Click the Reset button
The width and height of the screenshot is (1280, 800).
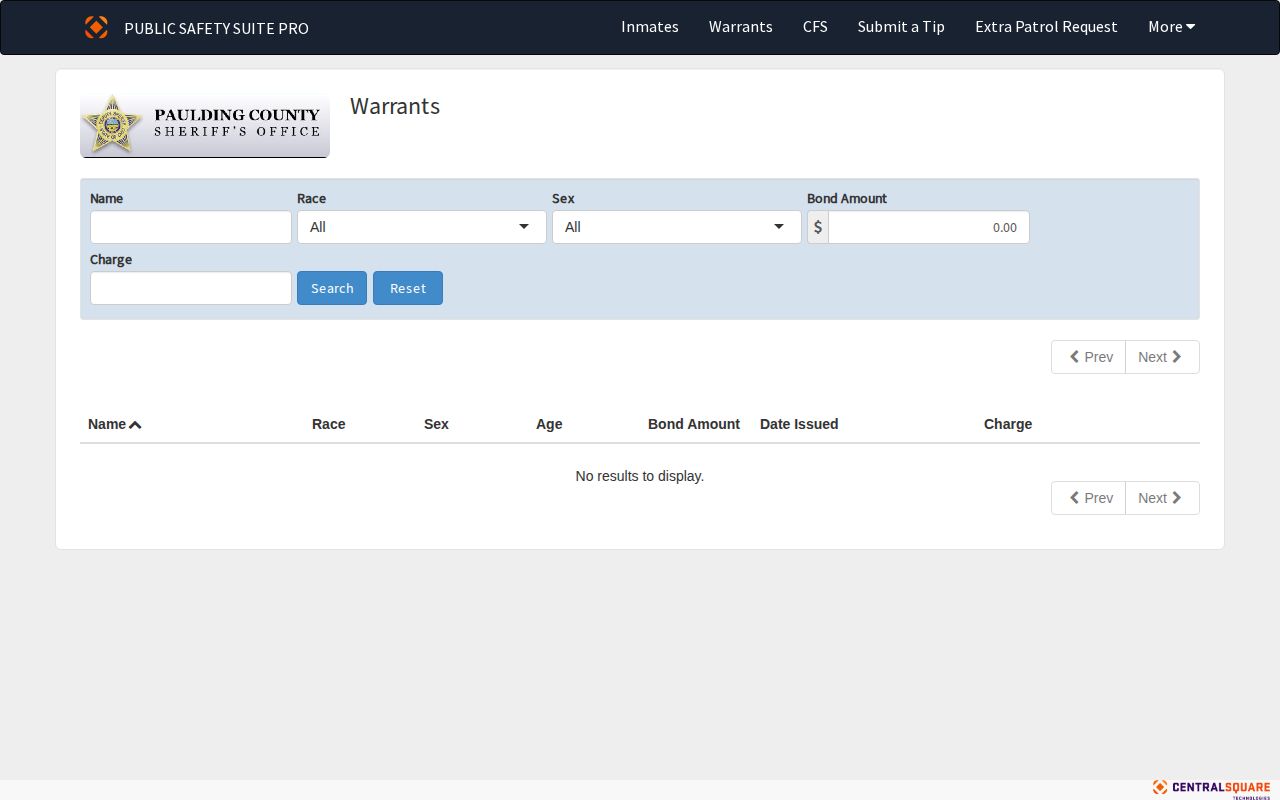coord(408,288)
